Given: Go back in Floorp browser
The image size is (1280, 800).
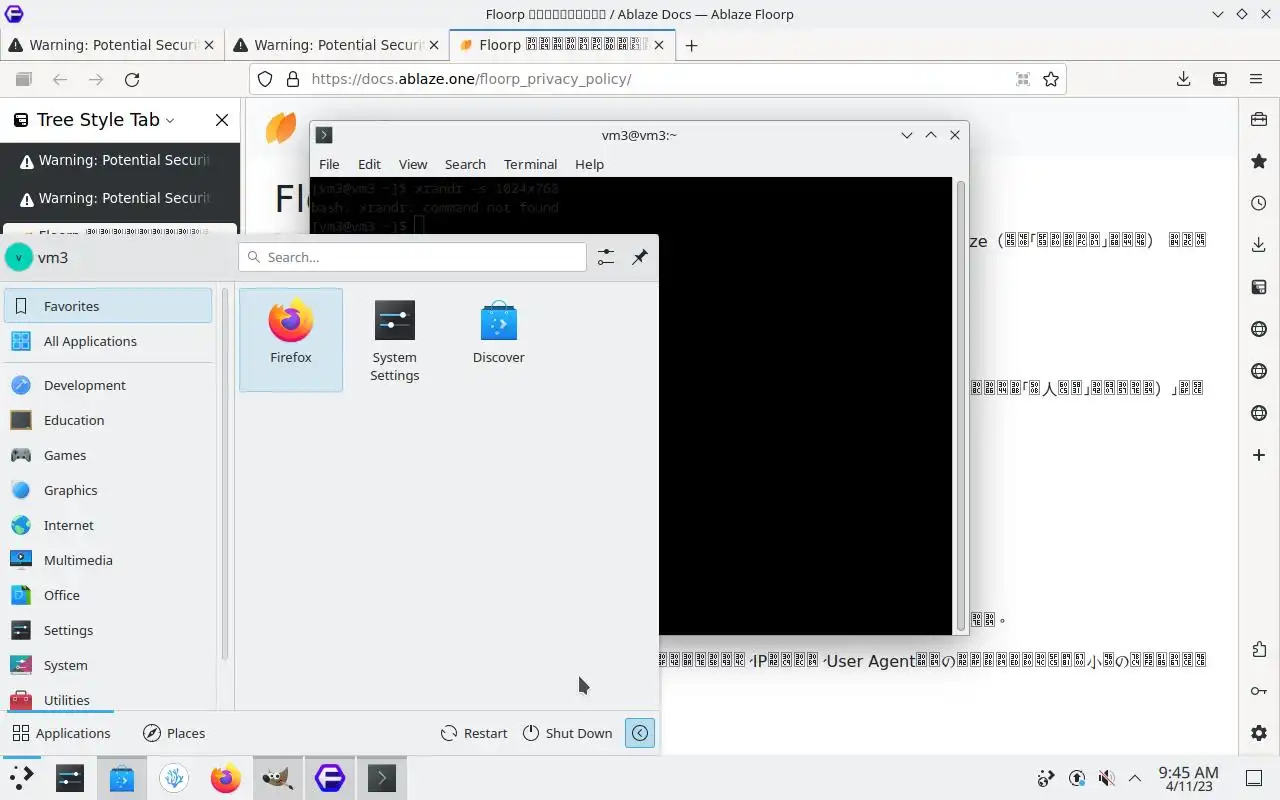Looking at the screenshot, I should click(60, 79).
